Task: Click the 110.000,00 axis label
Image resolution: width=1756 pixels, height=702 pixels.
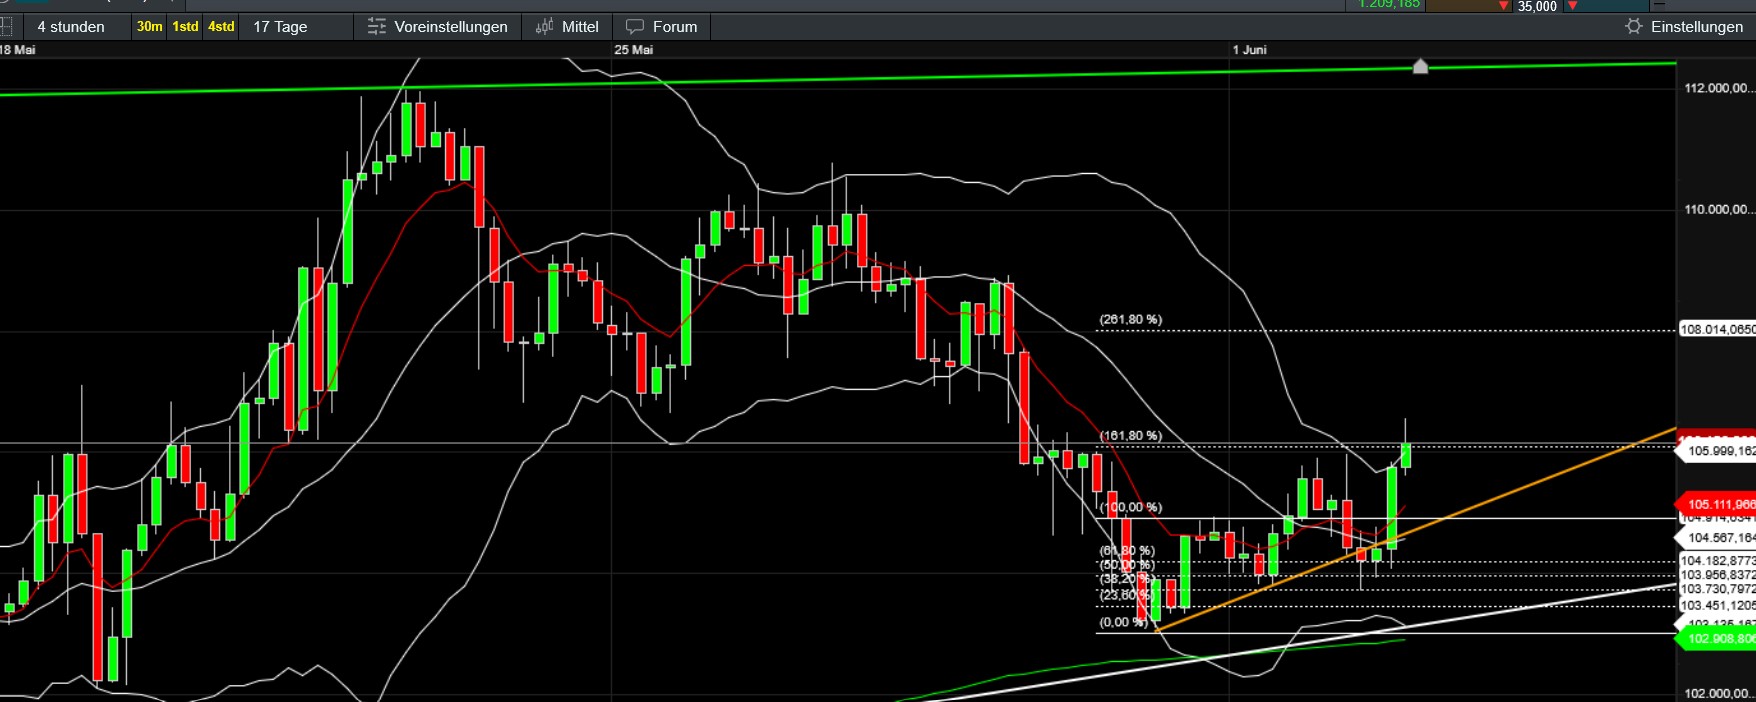Action: (1718, 209)
